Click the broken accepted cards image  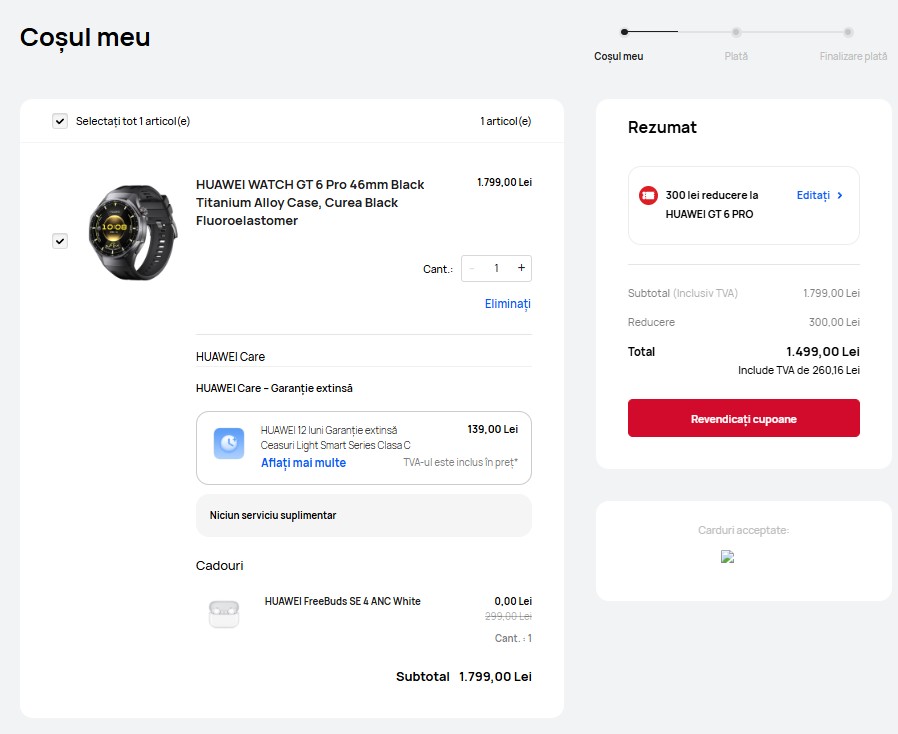pyautogui.click(x=728, y=558)
